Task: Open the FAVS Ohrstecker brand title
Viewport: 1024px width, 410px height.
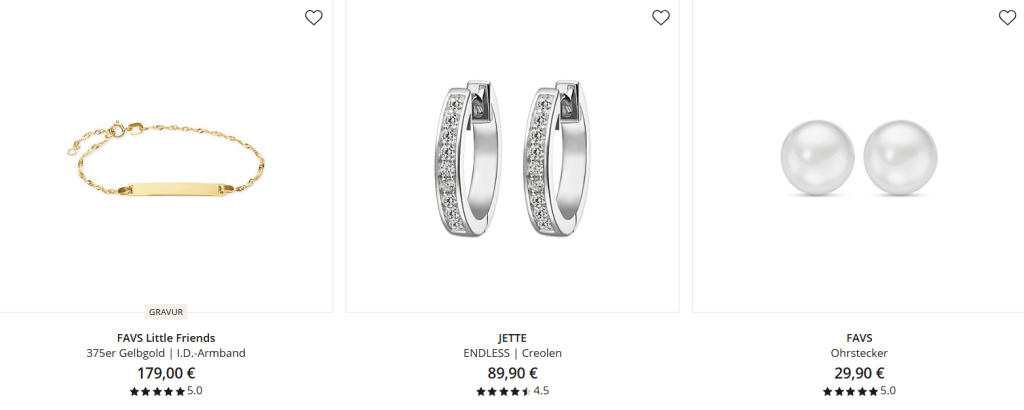Action: coord(859,338)
